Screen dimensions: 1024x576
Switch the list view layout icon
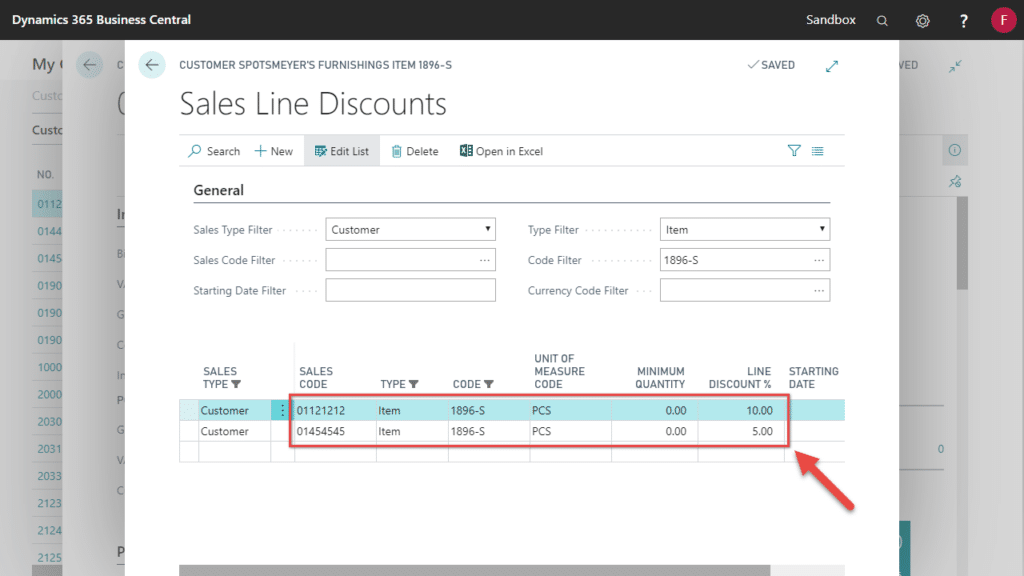click(x=818, y=151)
